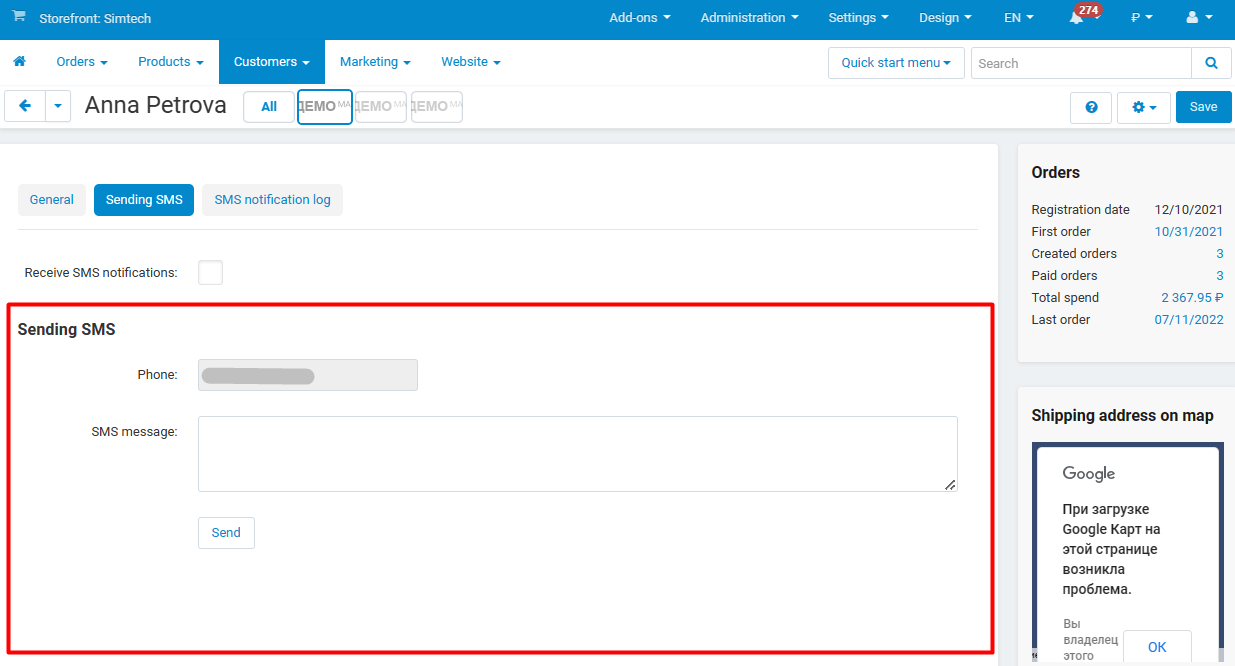Expand the Add-ons dropdown menu
1235x666 pixels.
[x=639, y=18]
